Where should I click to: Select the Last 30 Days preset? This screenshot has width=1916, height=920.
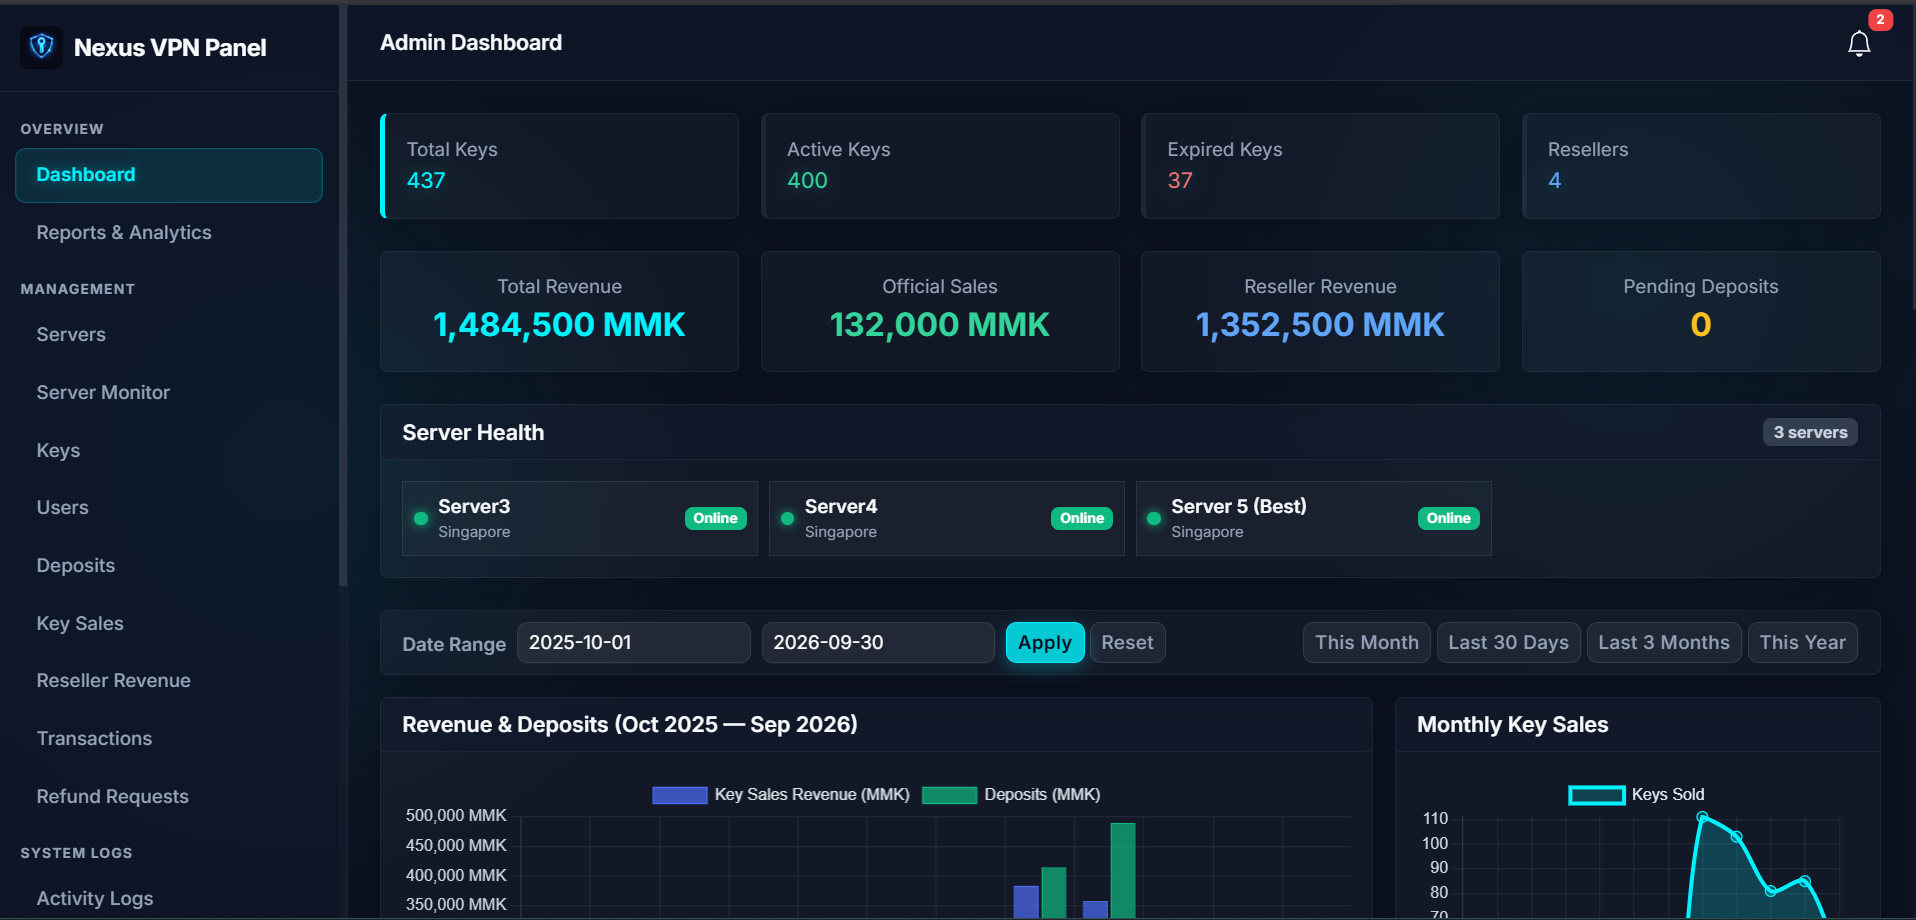click(x=1508, y=643)
